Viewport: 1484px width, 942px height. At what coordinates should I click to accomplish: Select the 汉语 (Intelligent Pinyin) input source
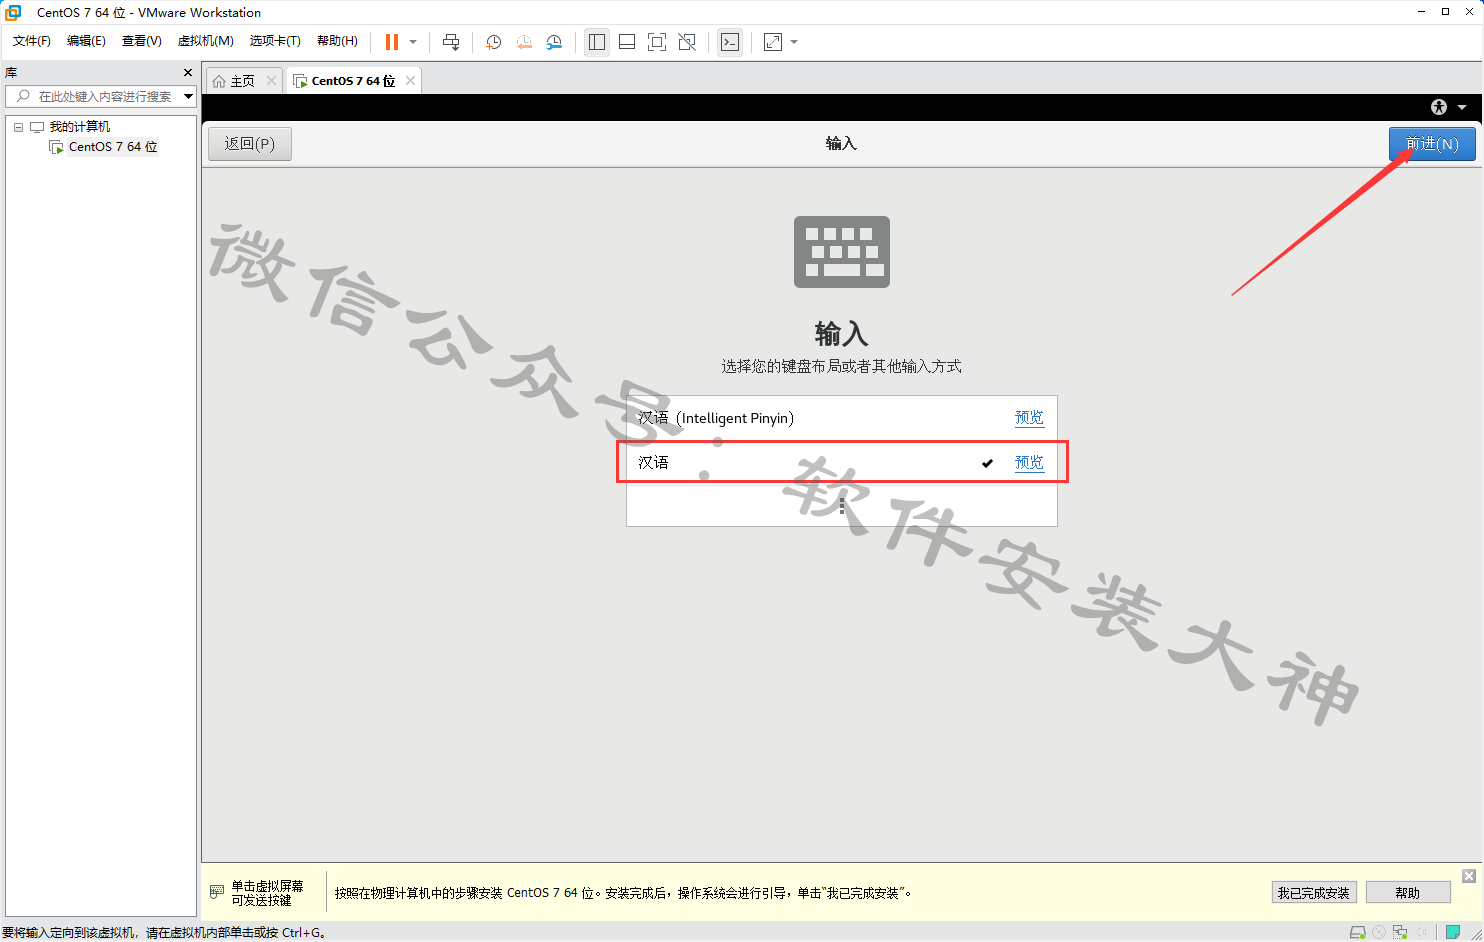pos(841,418)
